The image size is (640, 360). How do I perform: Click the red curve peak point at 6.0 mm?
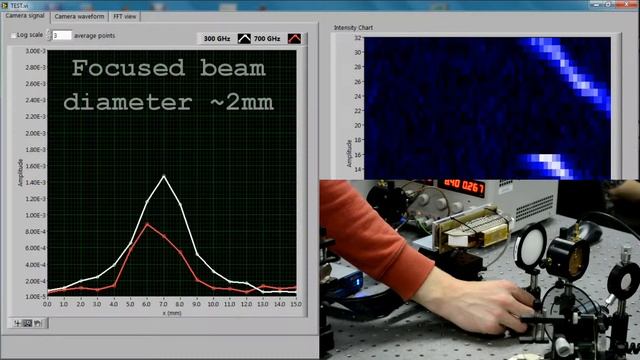click(x=147, y=224)
